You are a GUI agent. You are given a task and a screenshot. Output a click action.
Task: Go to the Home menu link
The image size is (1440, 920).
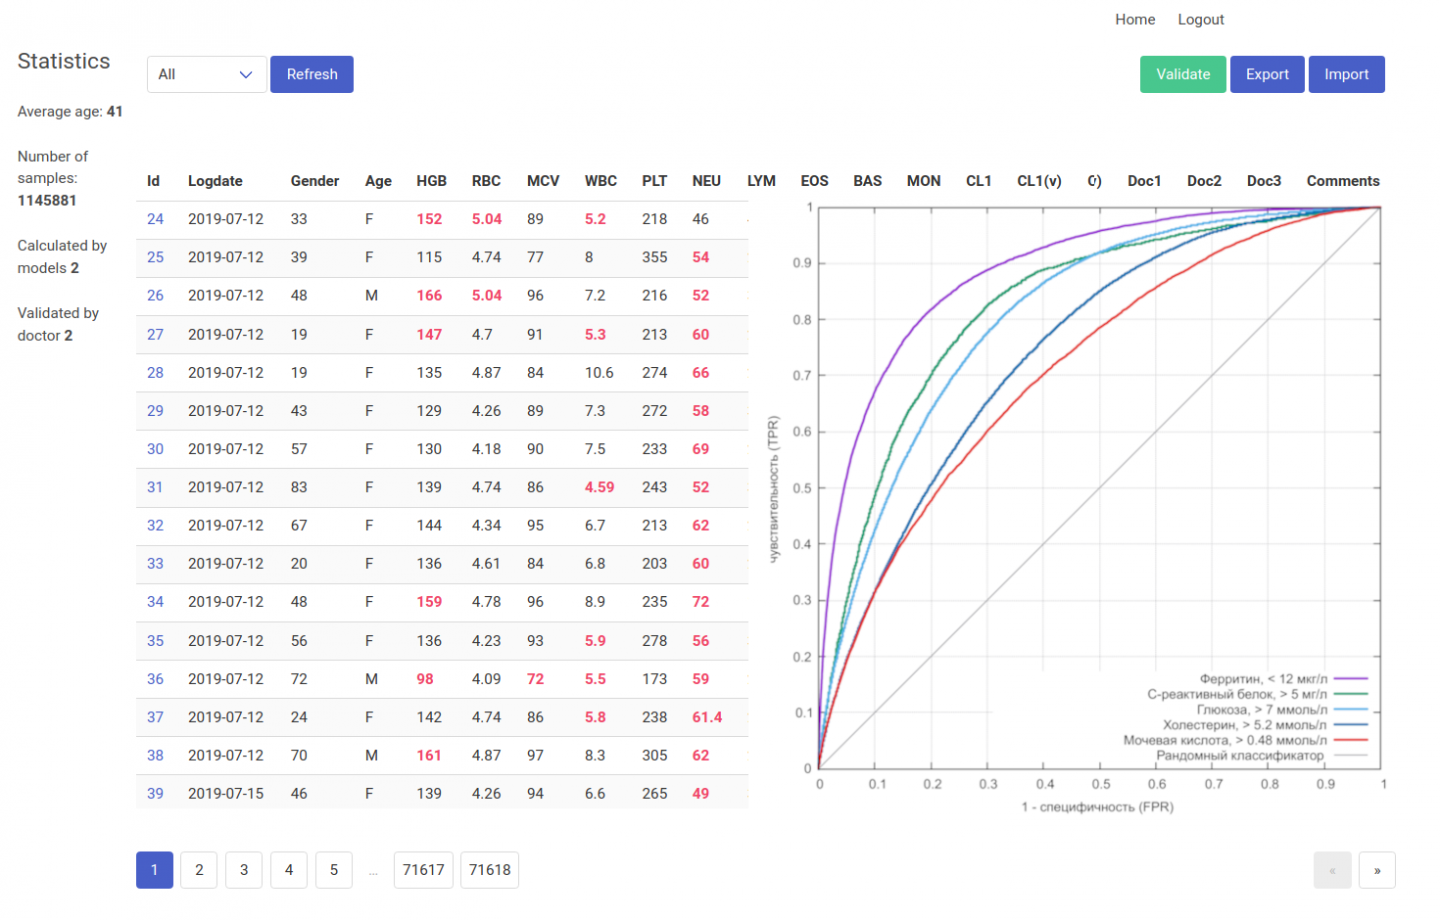[x=1135, y=19]
